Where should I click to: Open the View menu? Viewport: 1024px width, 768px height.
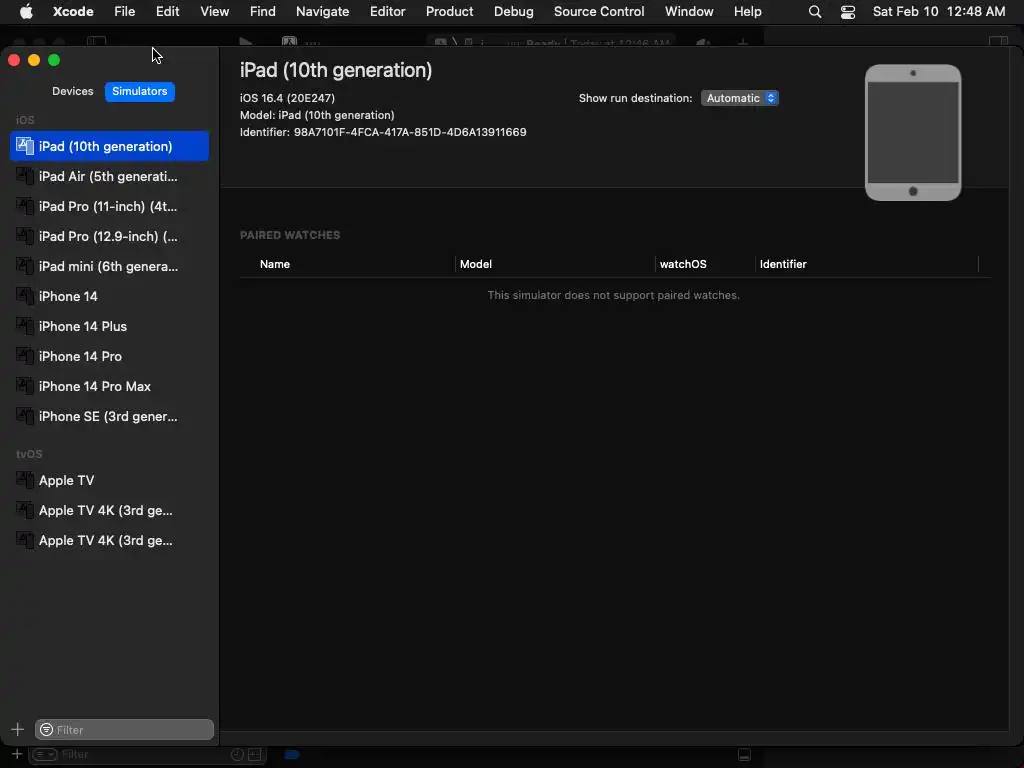click(214, 11)
